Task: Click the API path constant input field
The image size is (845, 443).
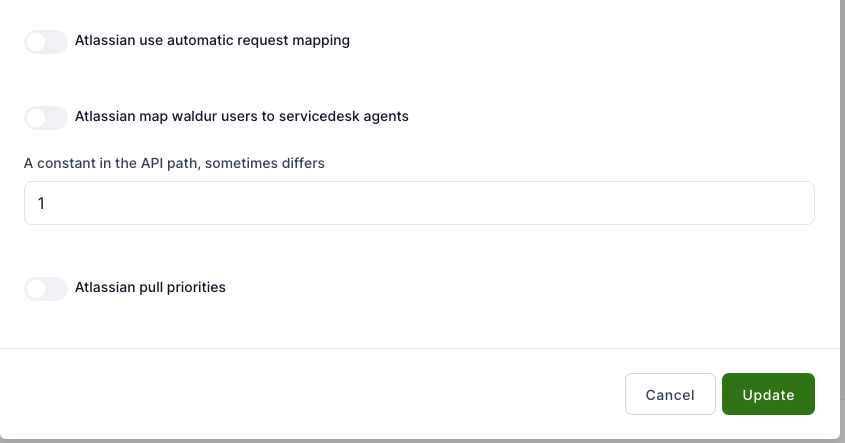Action: 419,203
